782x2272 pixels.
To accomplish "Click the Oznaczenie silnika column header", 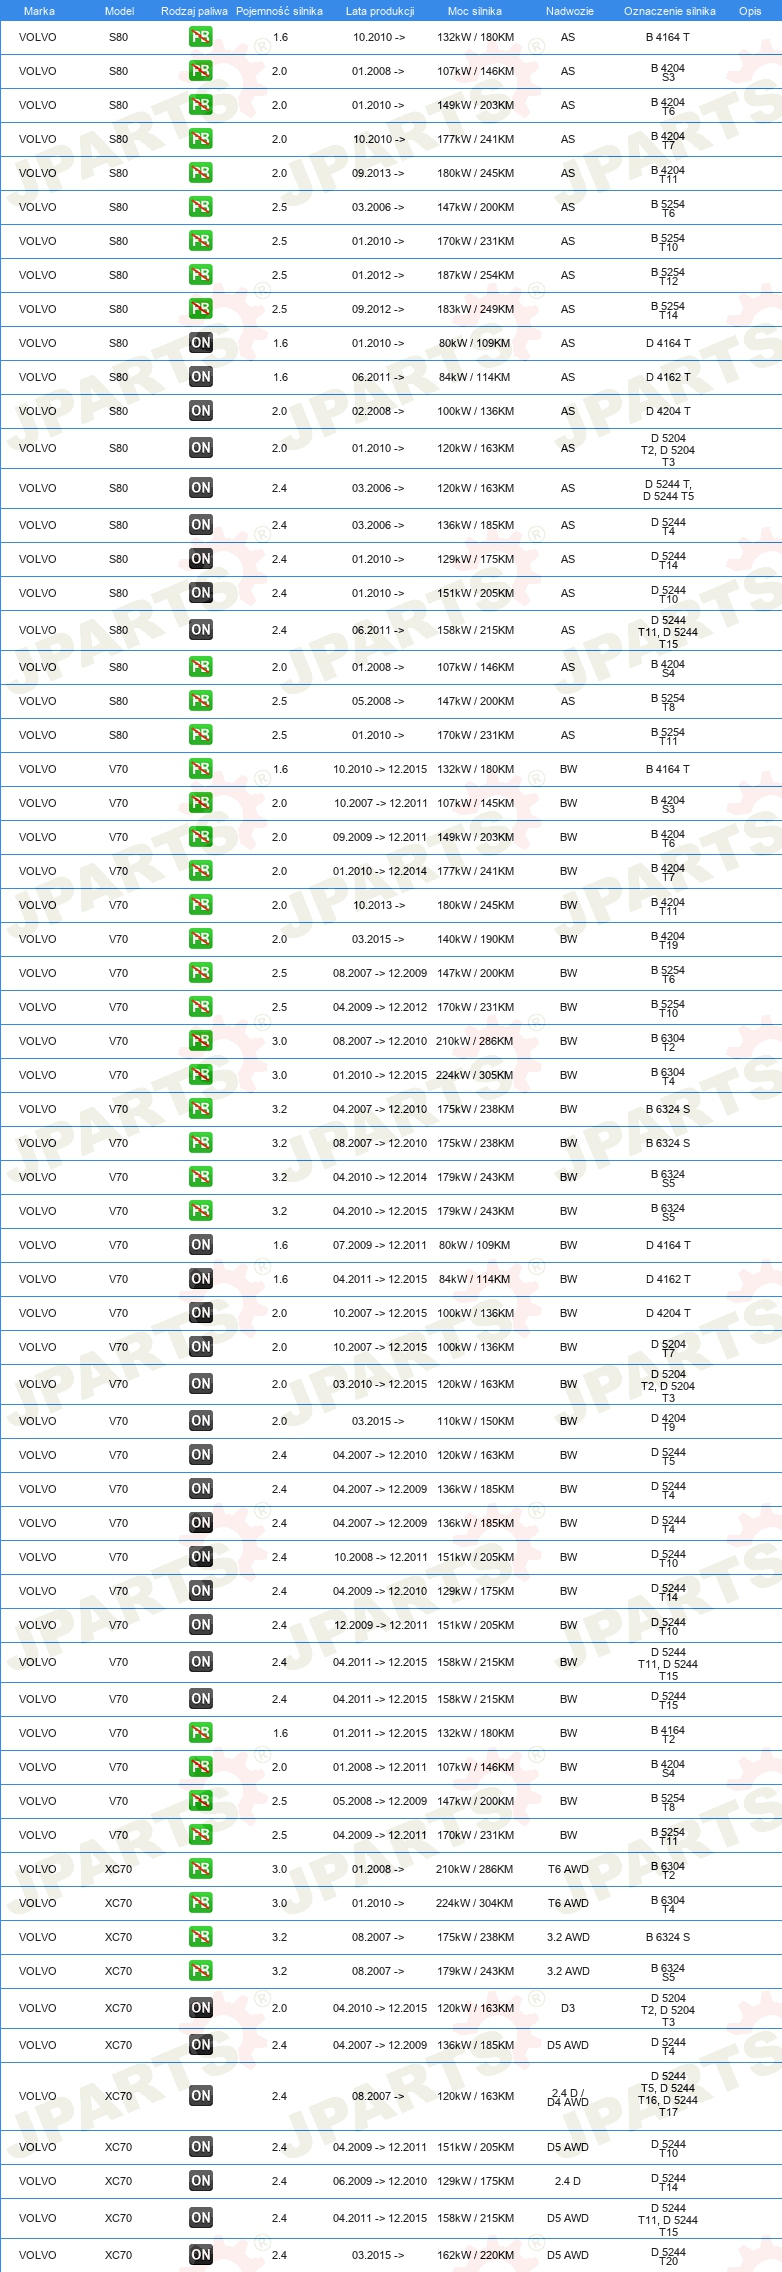I will (670, 11).
